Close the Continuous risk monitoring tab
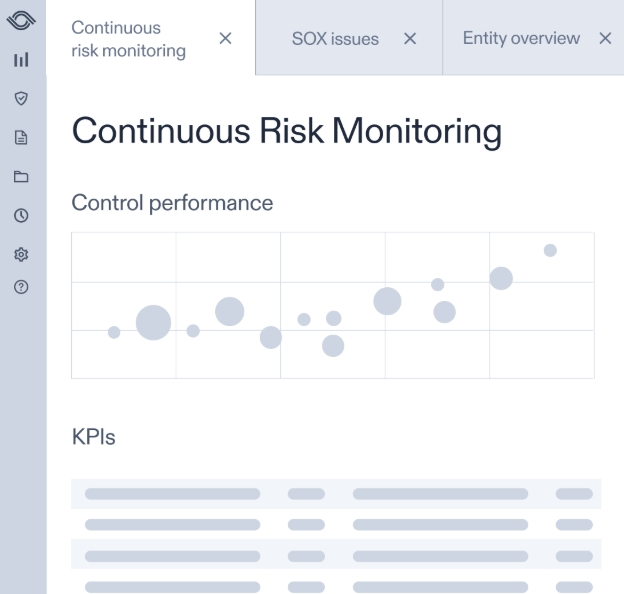 point(225,38)
